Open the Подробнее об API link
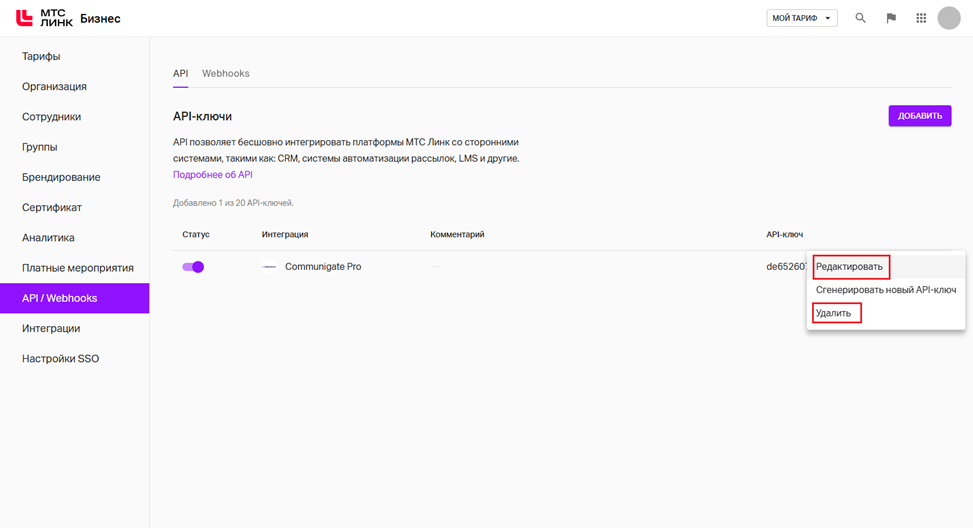Screen dimensions: 973x528 point(212,174)
